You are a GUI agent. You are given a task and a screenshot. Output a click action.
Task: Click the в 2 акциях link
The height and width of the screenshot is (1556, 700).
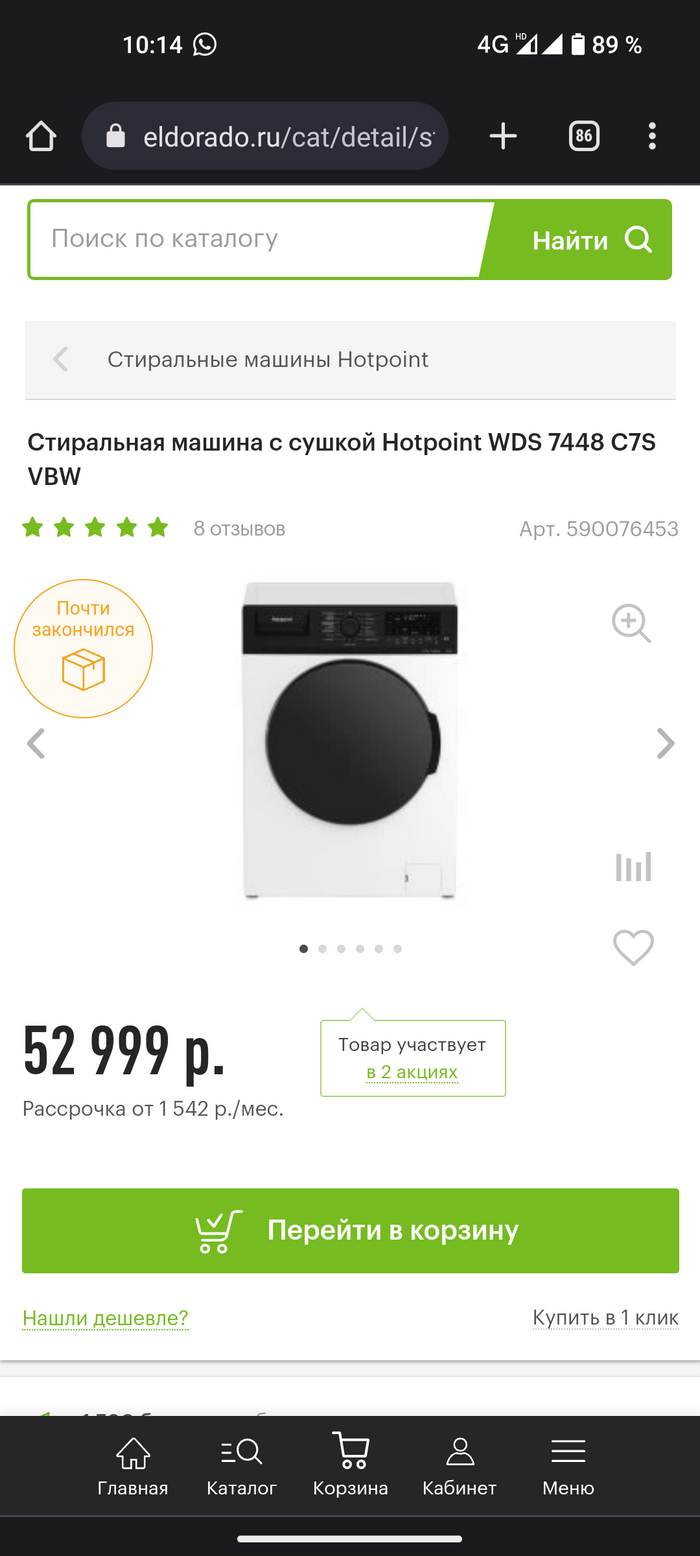point(412,1072)
